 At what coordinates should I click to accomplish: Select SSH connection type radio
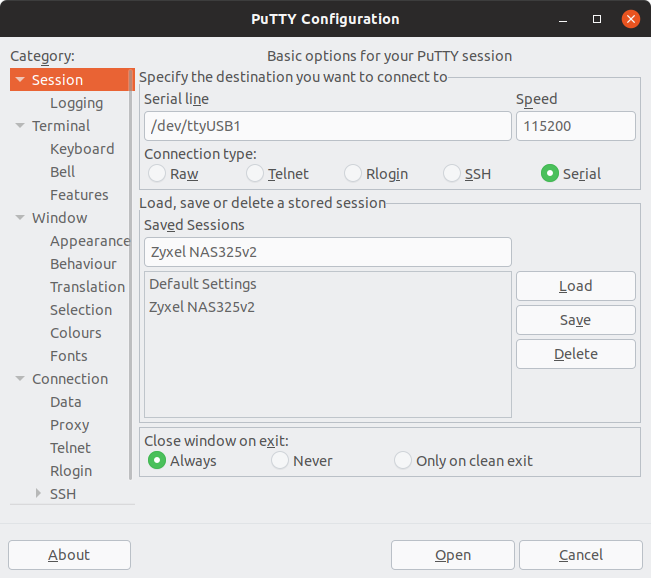(x=452, y=174)
